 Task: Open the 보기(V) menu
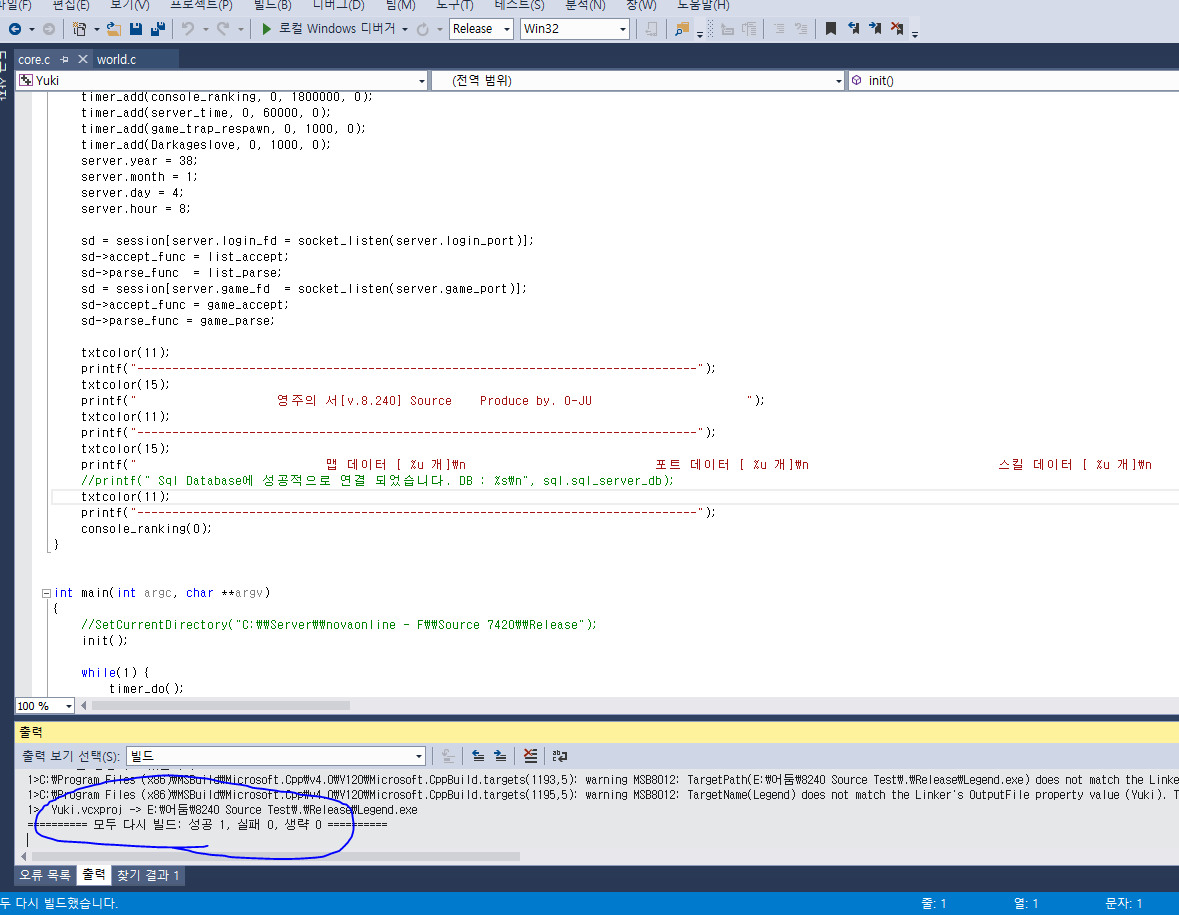coord(129,5)
